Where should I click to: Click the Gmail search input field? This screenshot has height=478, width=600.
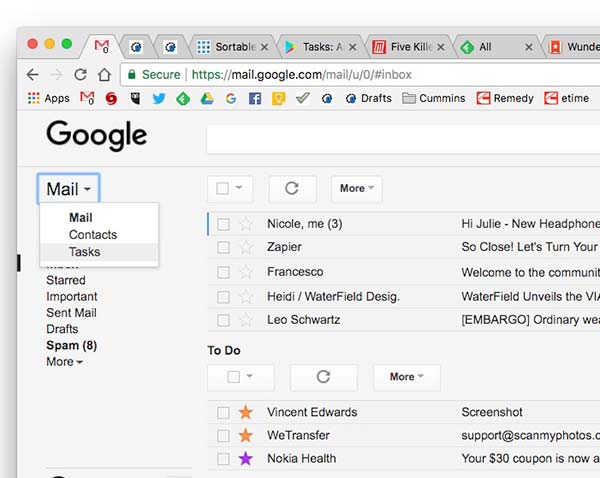click(x=400, y=139)
